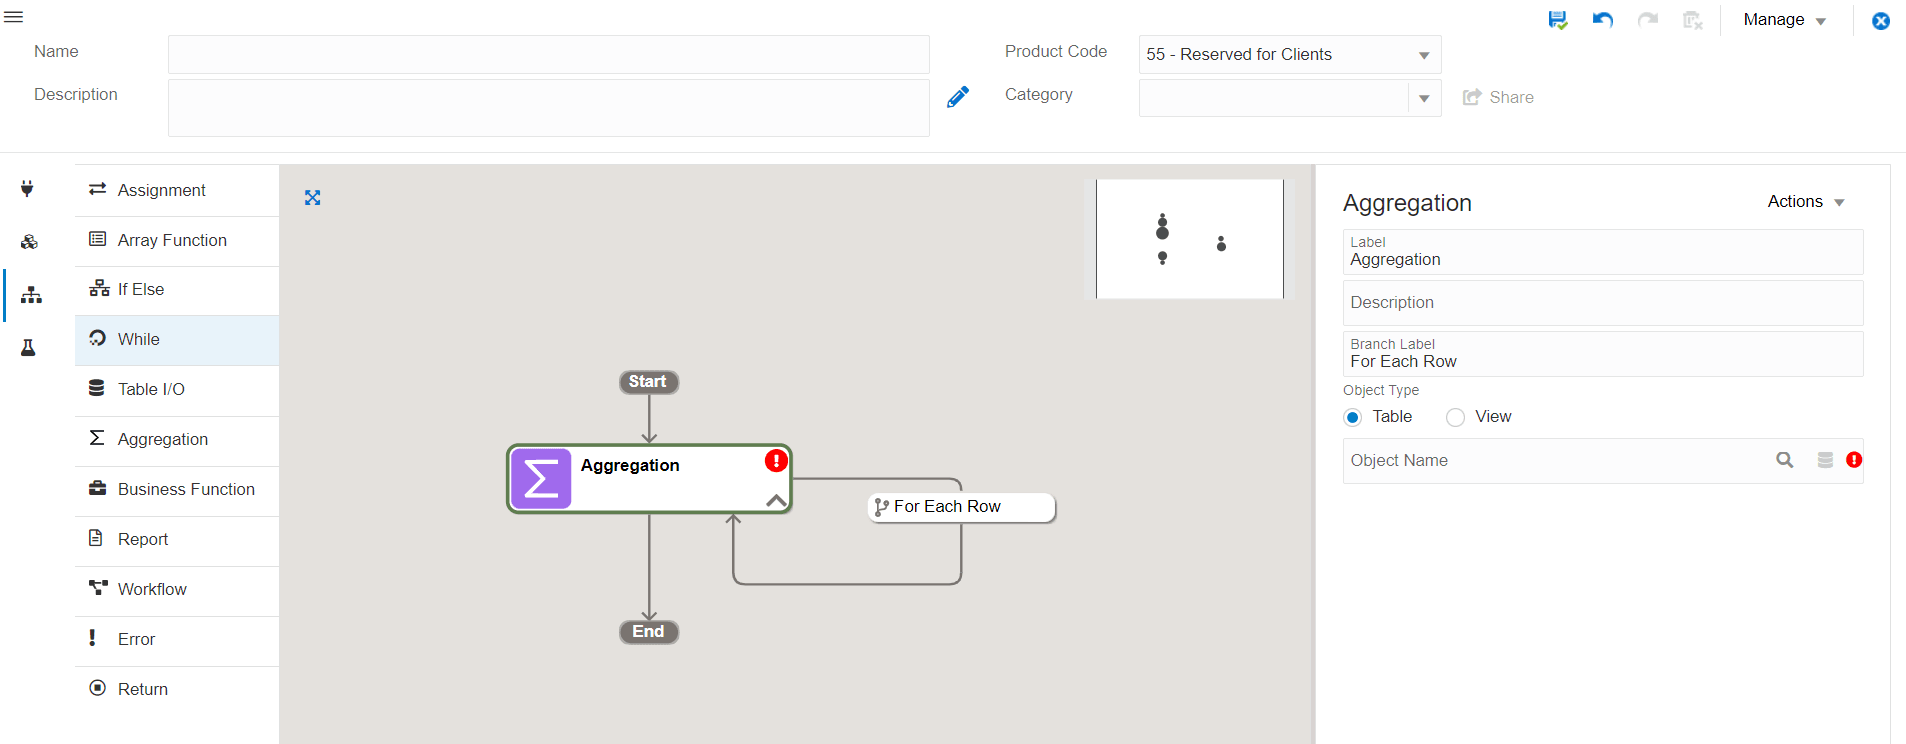
Task: Select Aggregation from the component palette
Action: [x=177, y=440]
